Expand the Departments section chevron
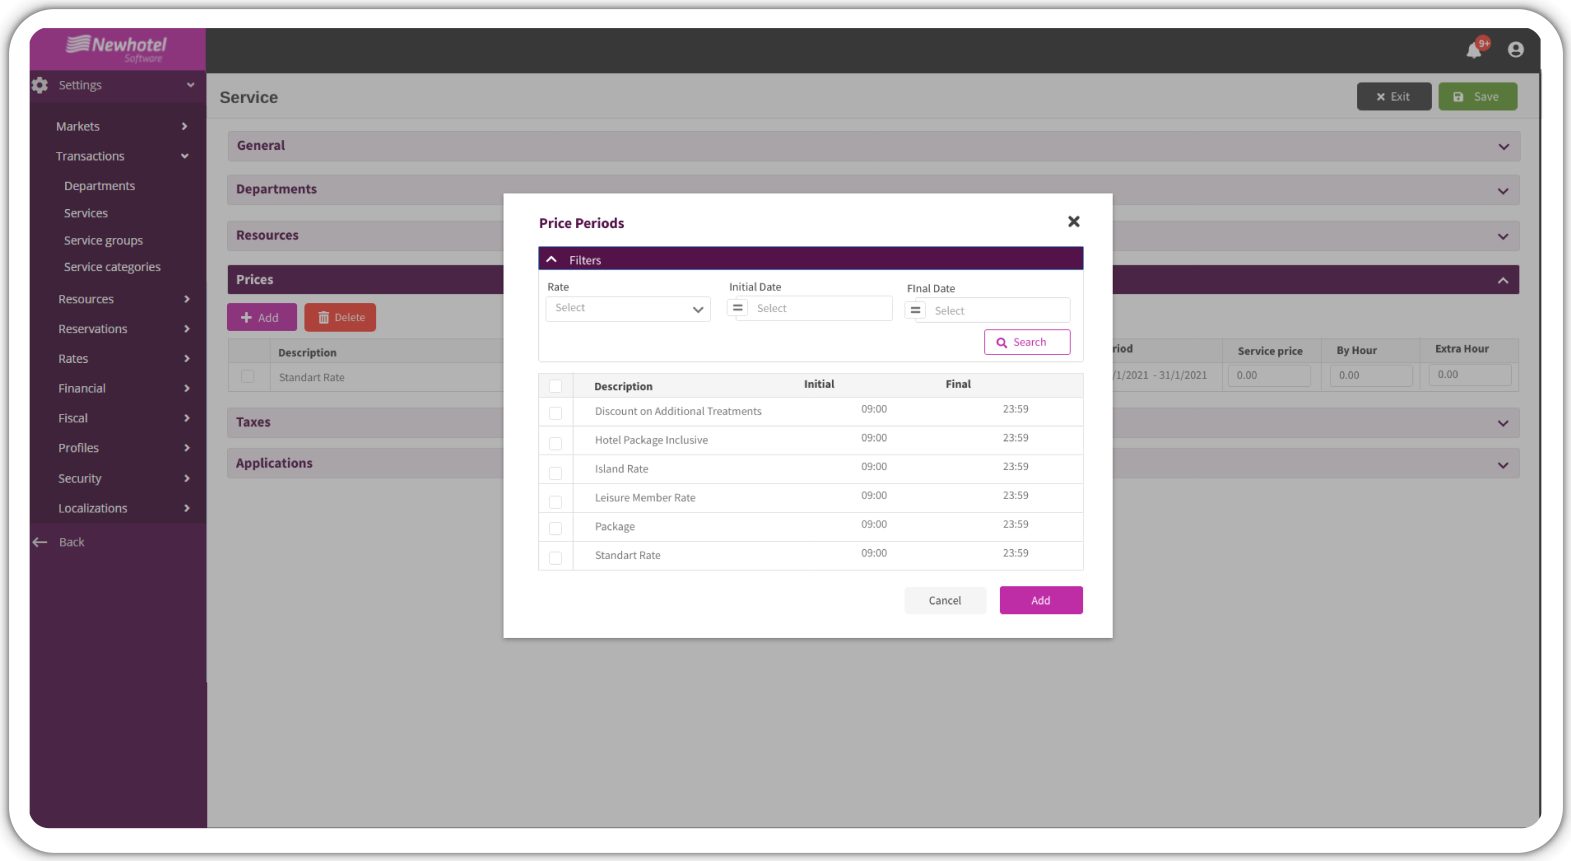The width and height of the screenshot is (1571, 861). pyautogui.click(x=1503, y=191)
